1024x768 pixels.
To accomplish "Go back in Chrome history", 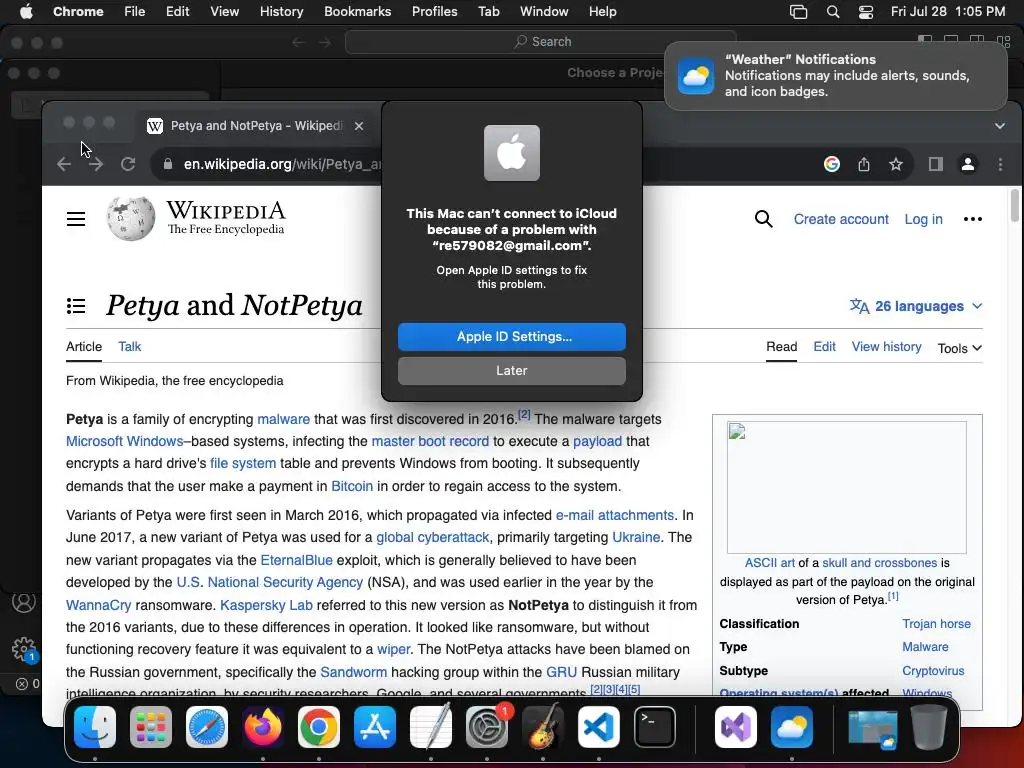I will [x=63, y=164].
